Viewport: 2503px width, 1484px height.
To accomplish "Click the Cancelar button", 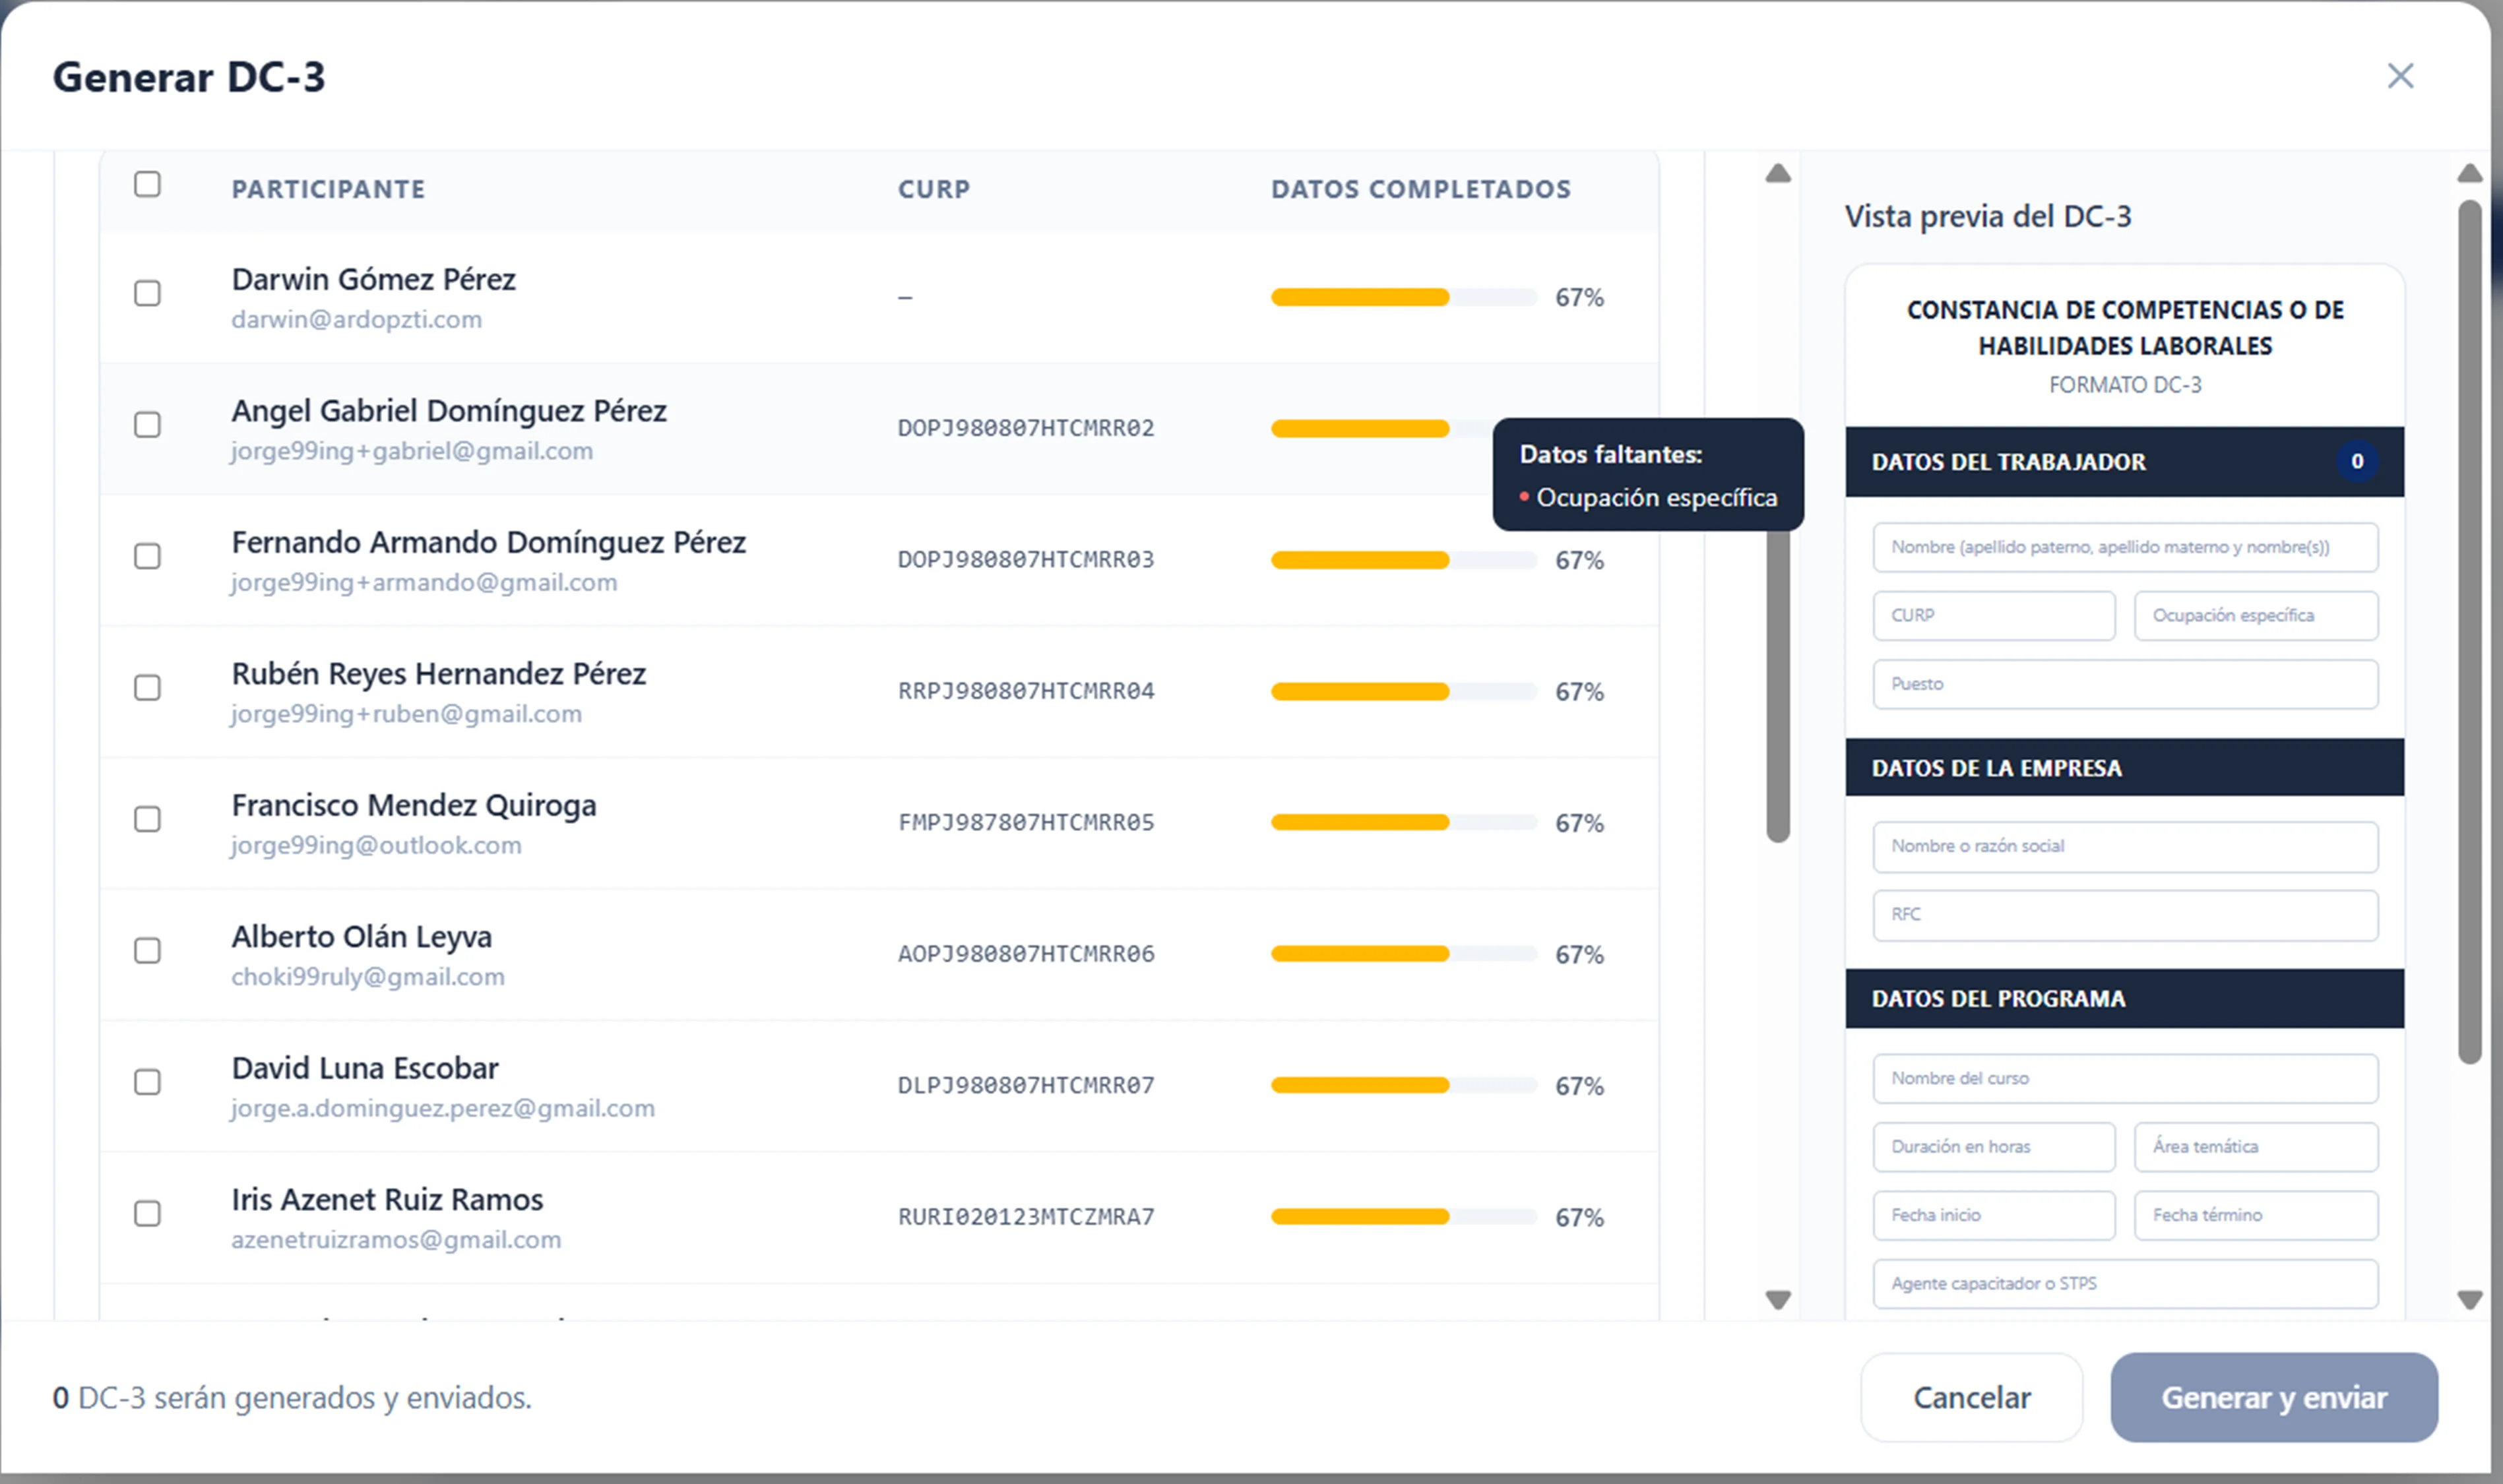I will 1971,1397.
